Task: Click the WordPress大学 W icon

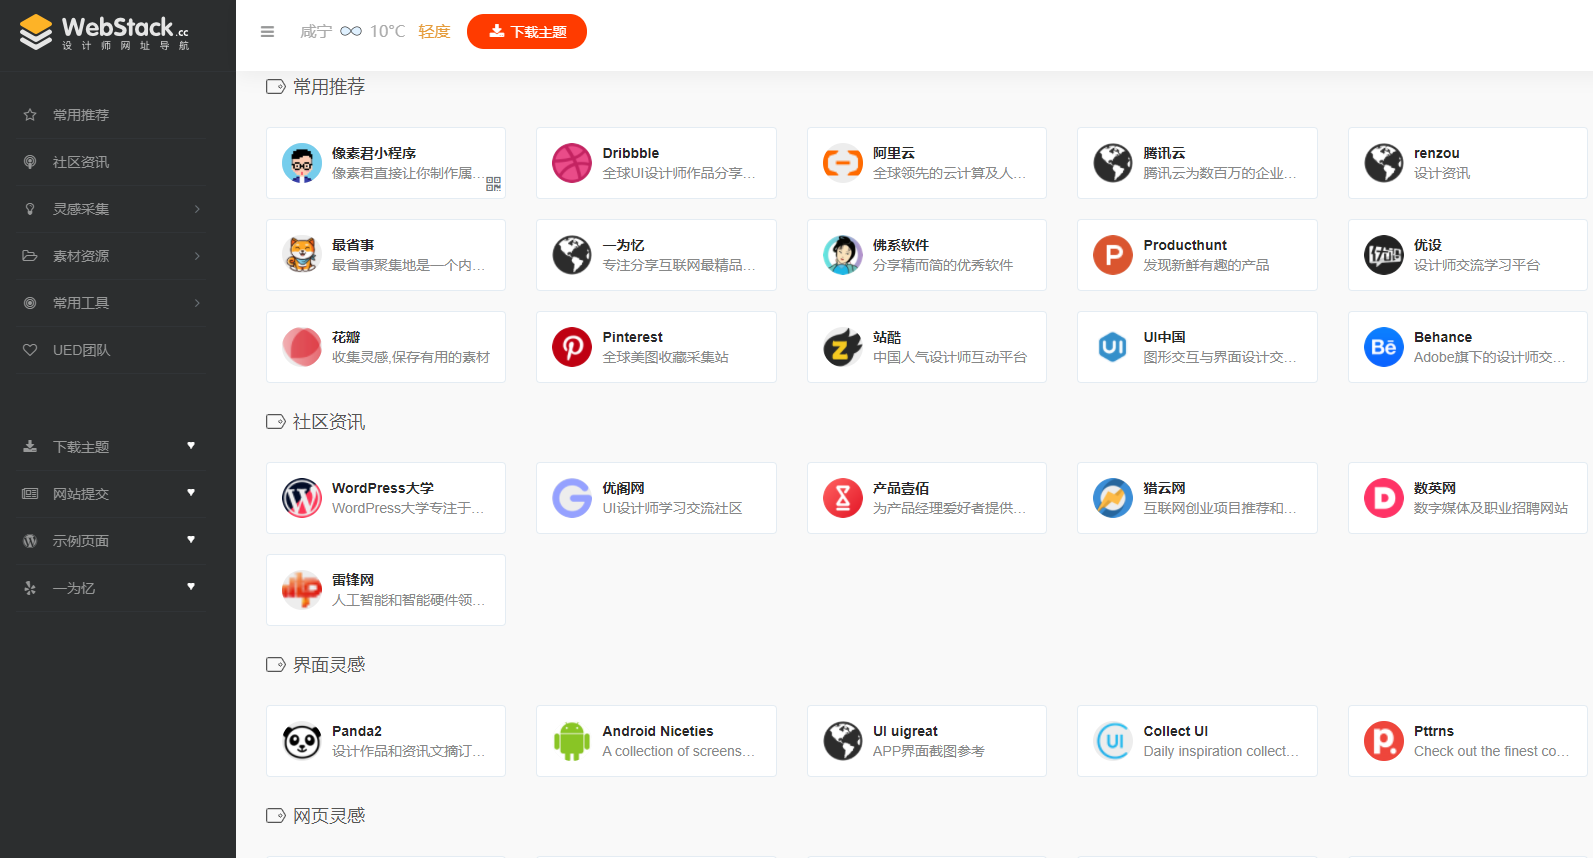Action: pos(302,498)
